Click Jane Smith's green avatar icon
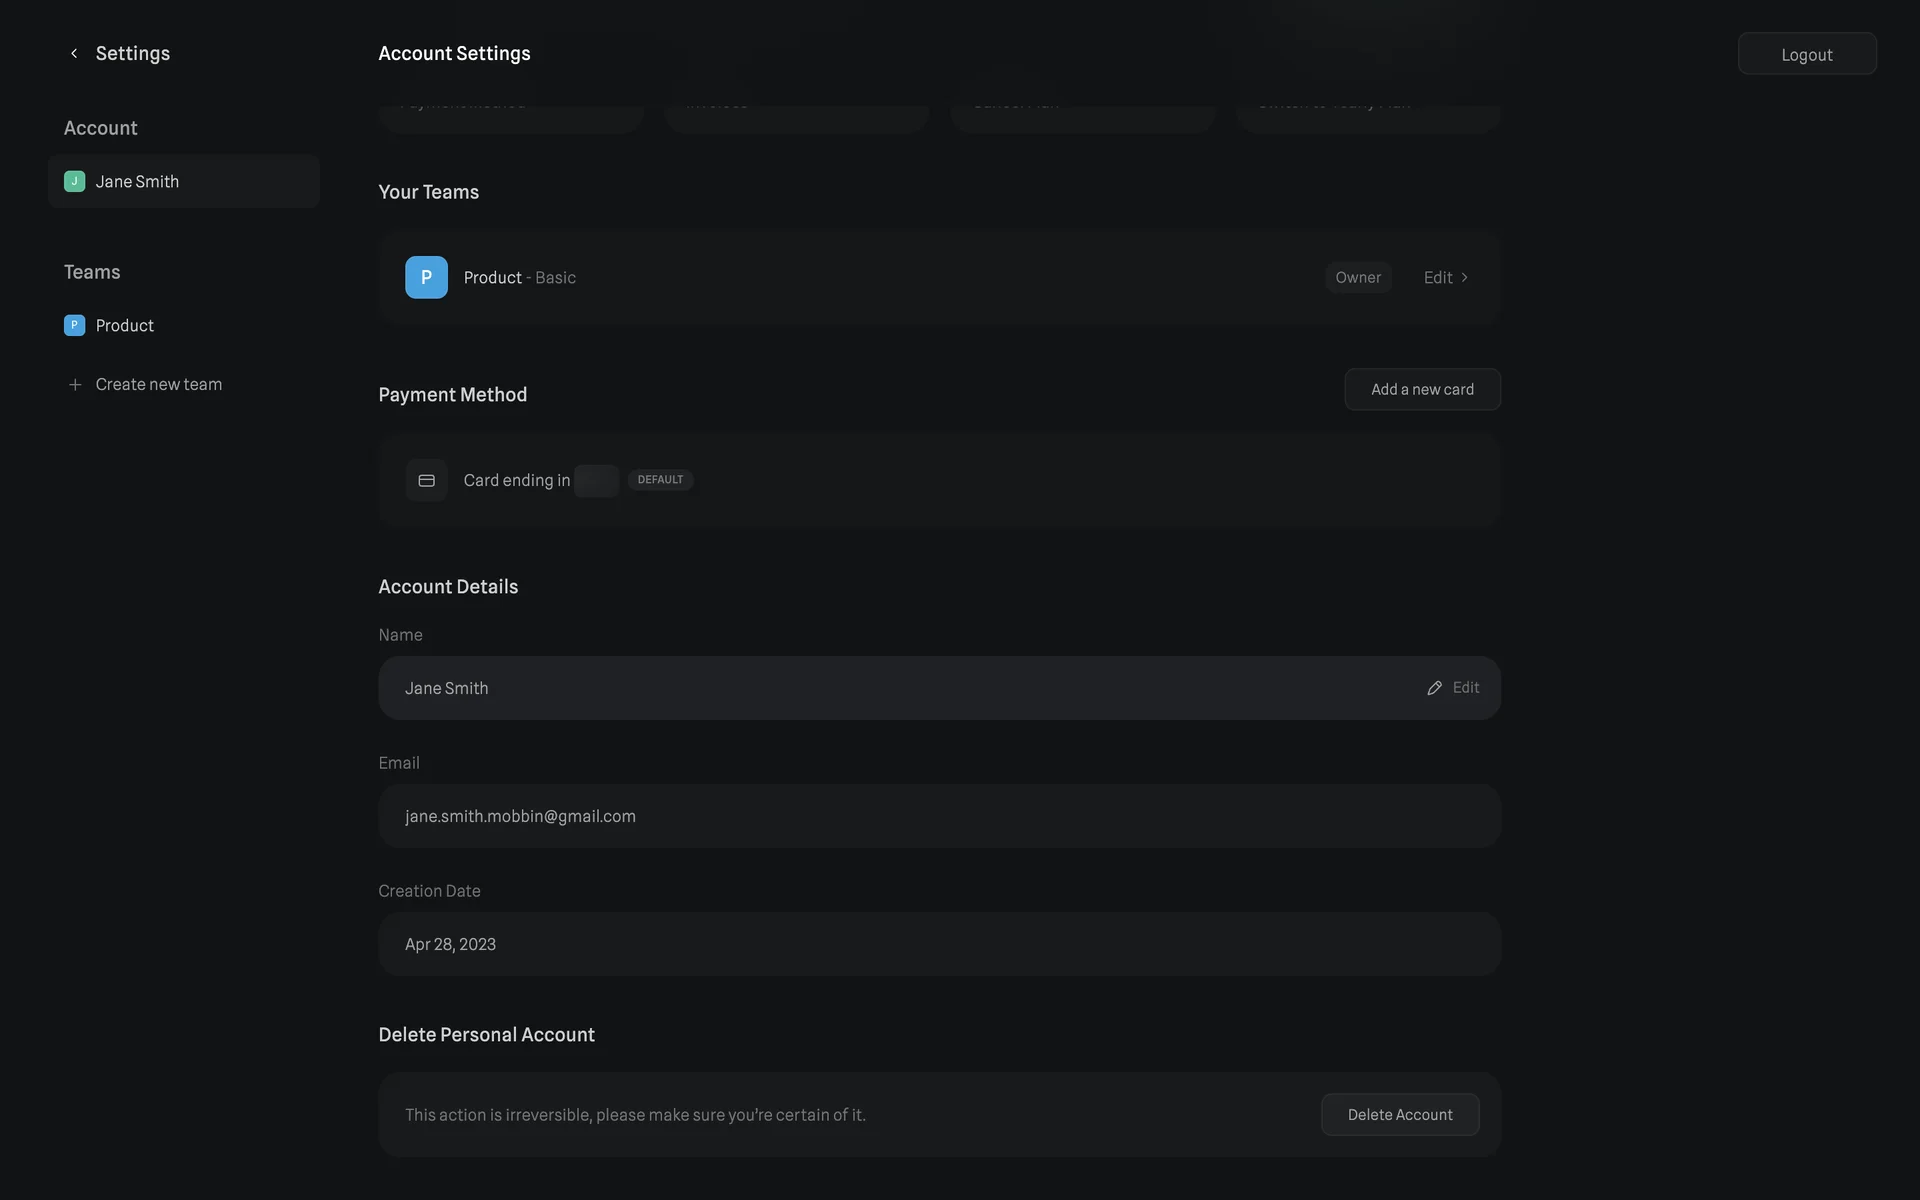The height and width of the screenshot is (1200, 1920). [74, 181]
